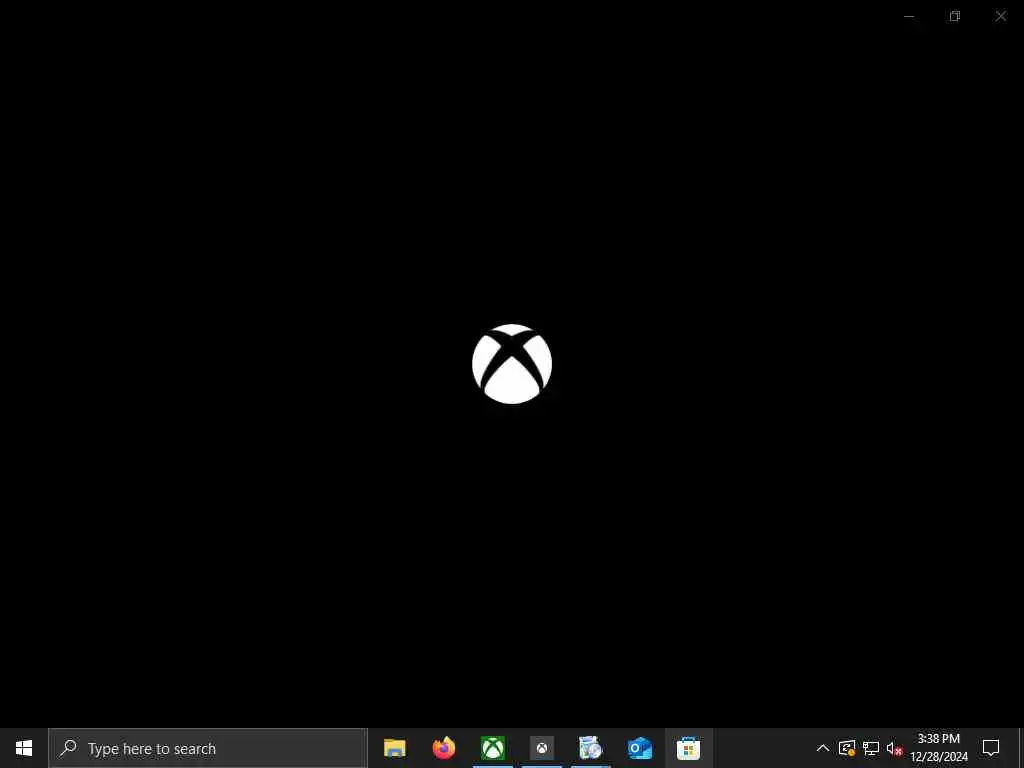Open Microsoft Store from the taskbar
1024x768 pixels.
coord(688,748)
